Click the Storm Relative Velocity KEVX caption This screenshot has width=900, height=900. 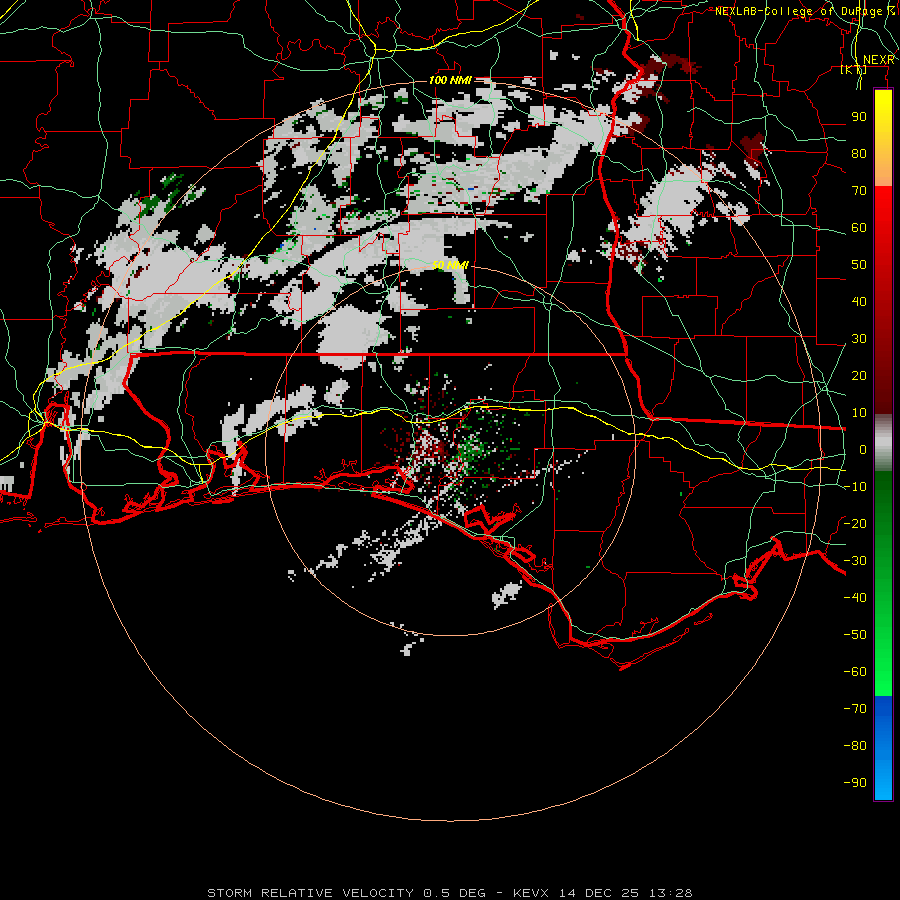(449, 893)
